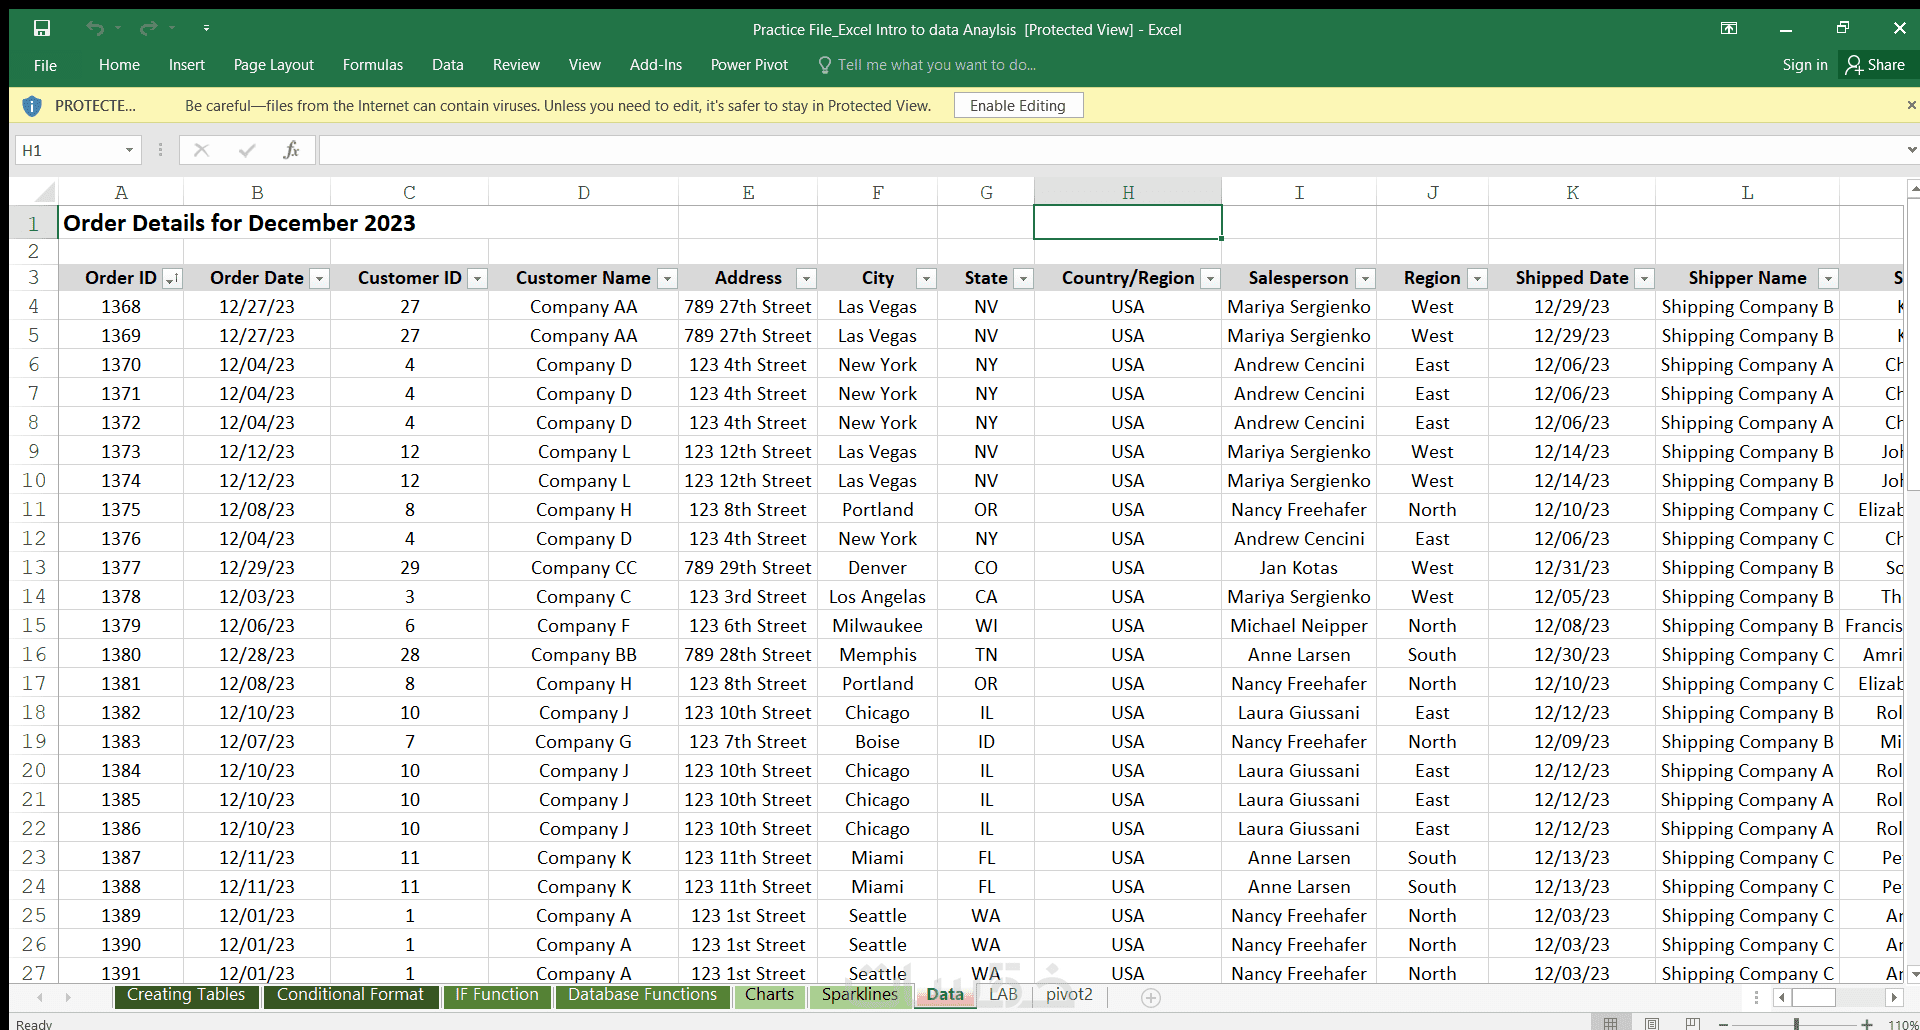The image size is (1920, 1030).
Task: Click the Sign in link
Action: click(x=1804, y=65)
